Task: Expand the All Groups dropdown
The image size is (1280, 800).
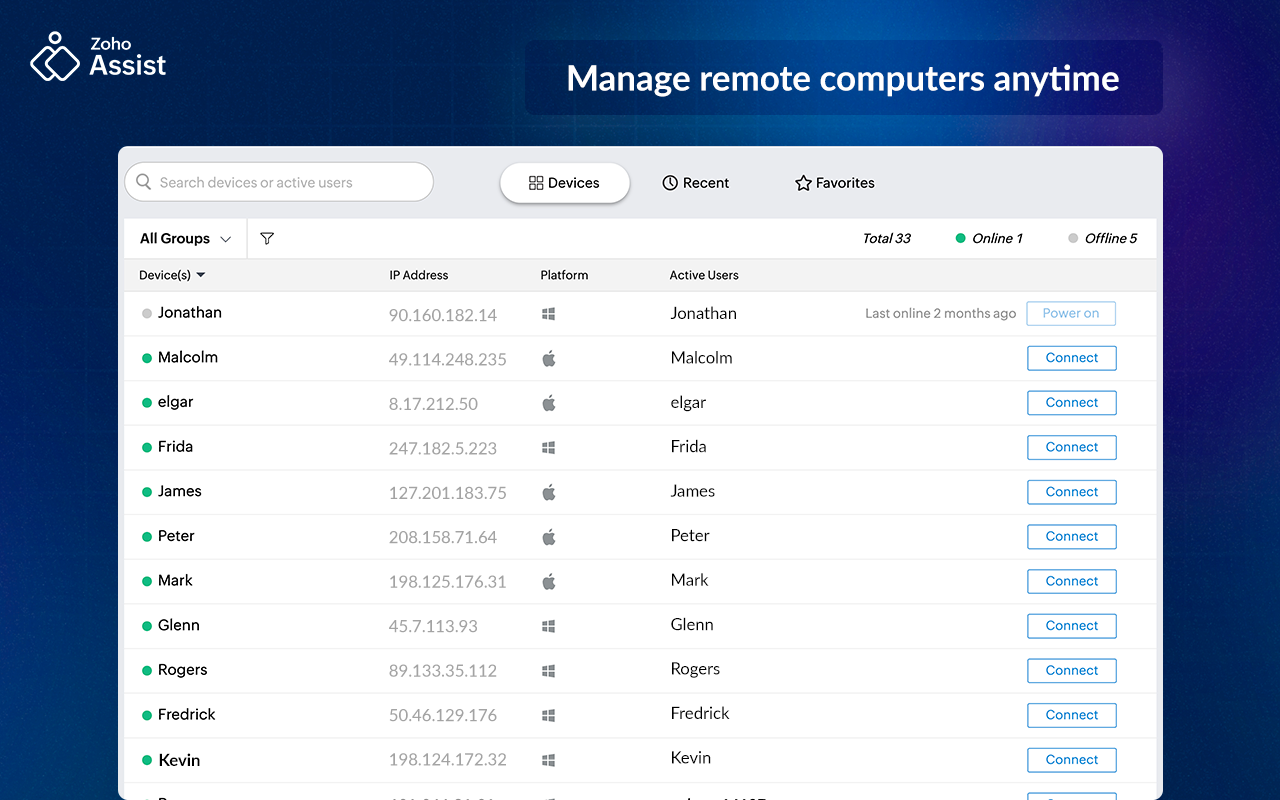Action: (186, 239)
